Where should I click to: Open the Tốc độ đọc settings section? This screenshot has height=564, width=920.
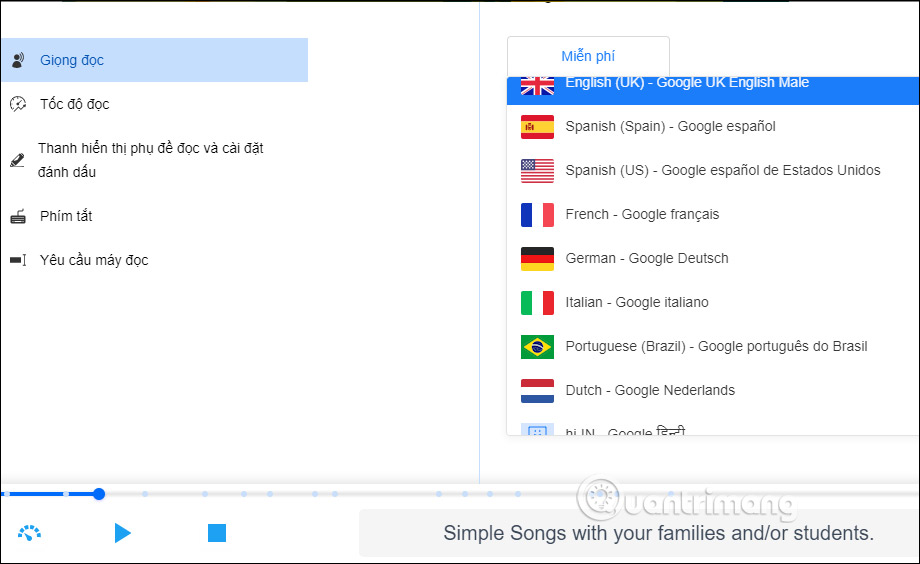75,104
